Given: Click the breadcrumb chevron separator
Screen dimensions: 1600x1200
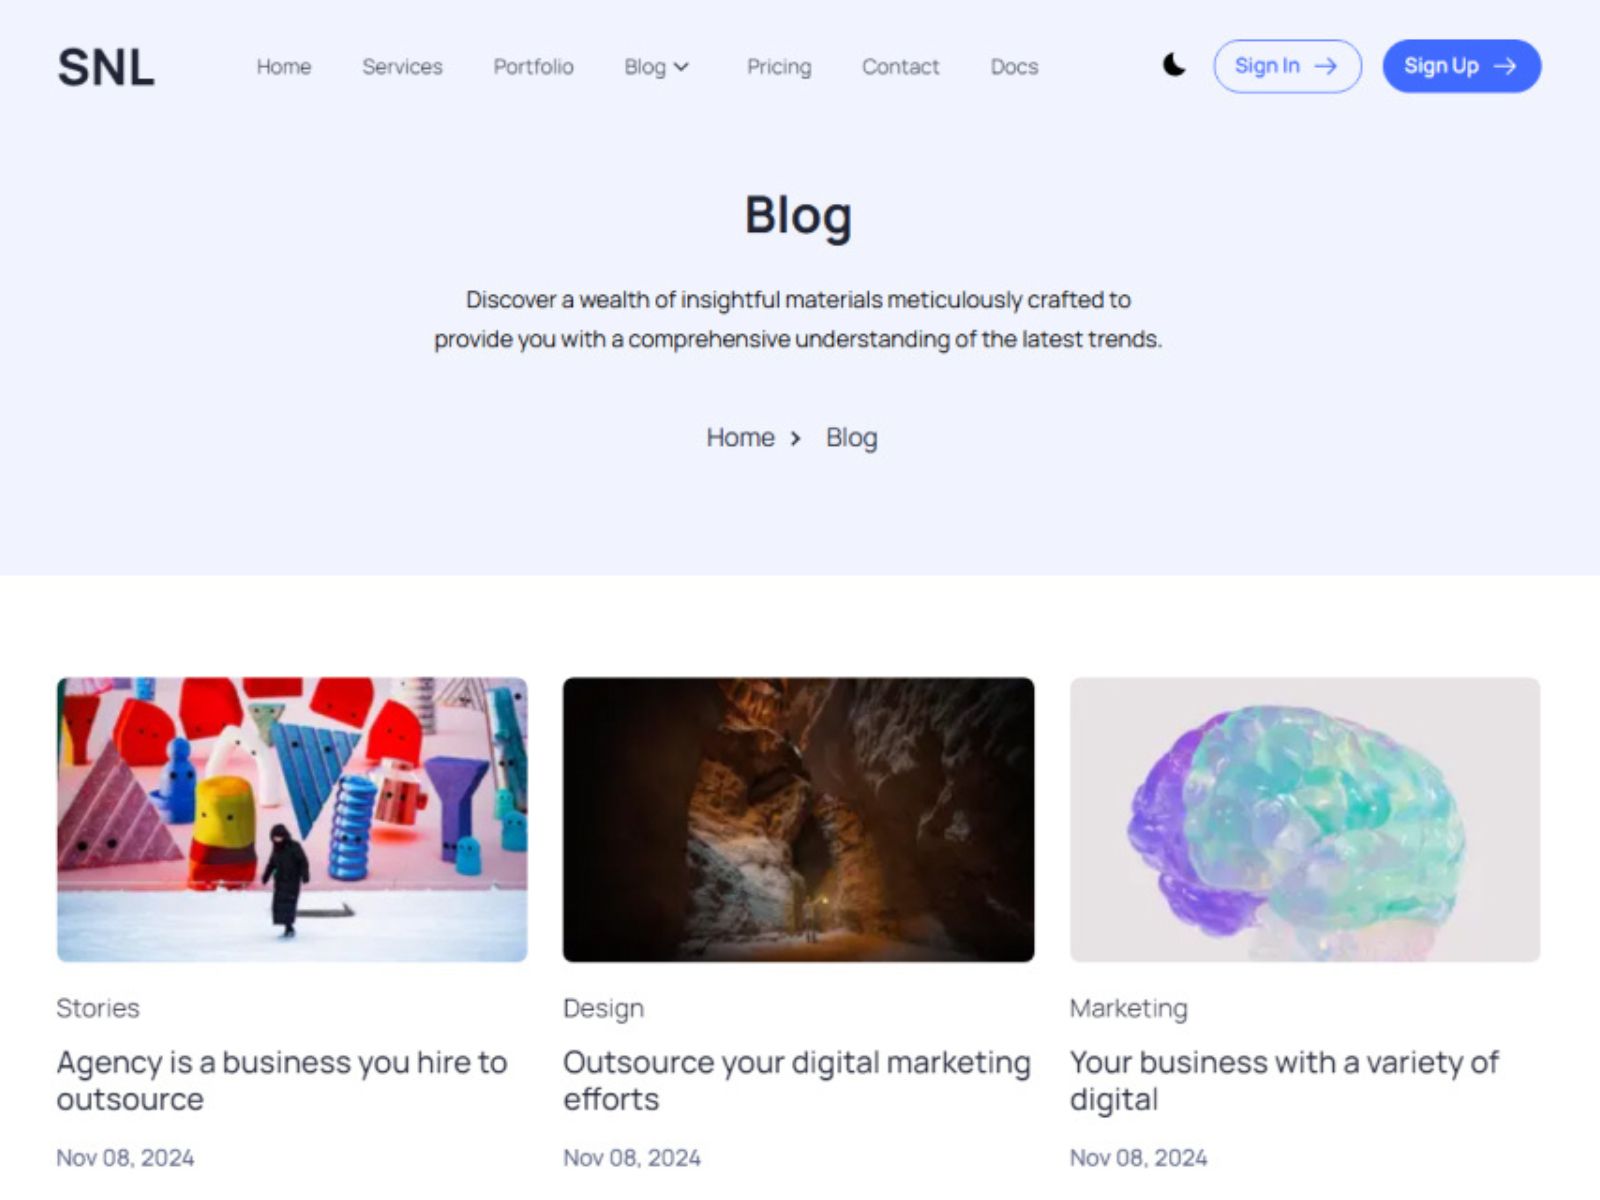Looking at the screenshot, I should [796, 438].
